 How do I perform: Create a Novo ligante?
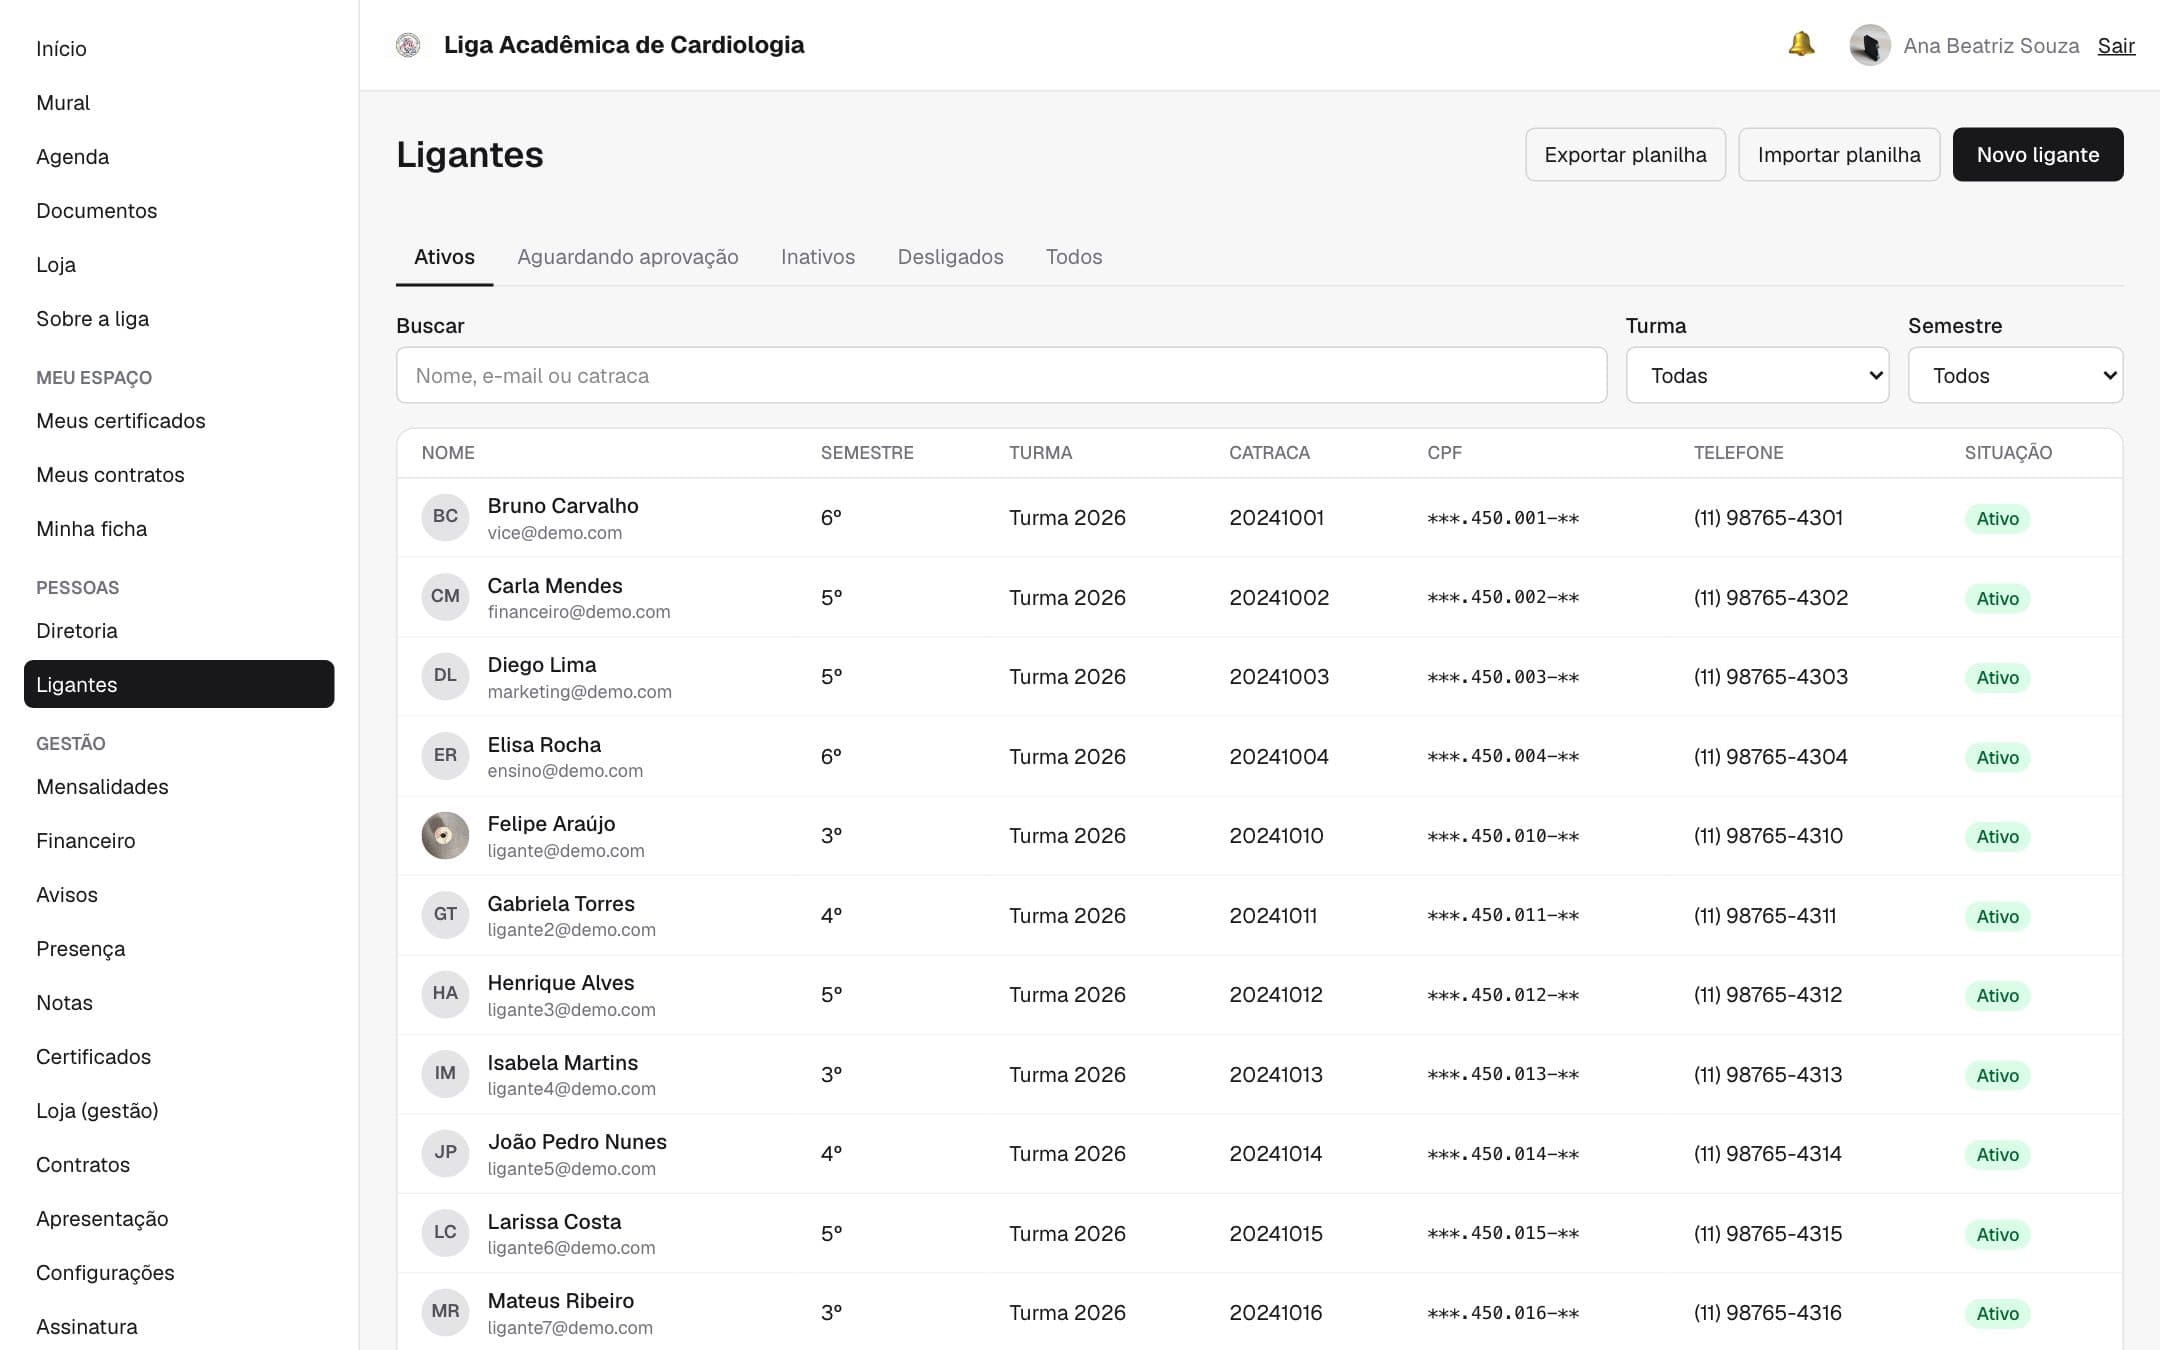2038,154
